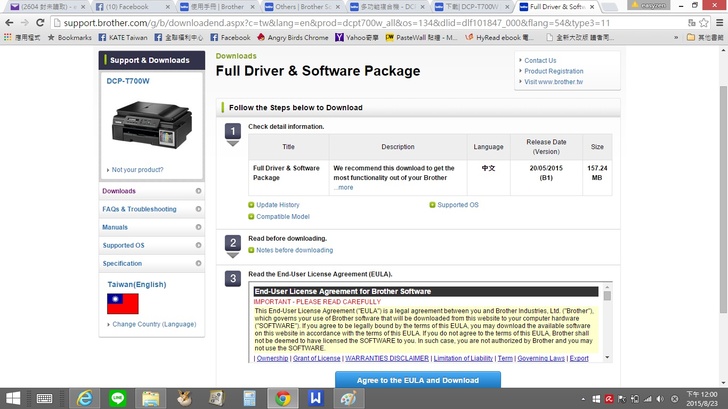The image size is (728, 409).
Task: Click the ...more description link
Action: click(343, 187)
